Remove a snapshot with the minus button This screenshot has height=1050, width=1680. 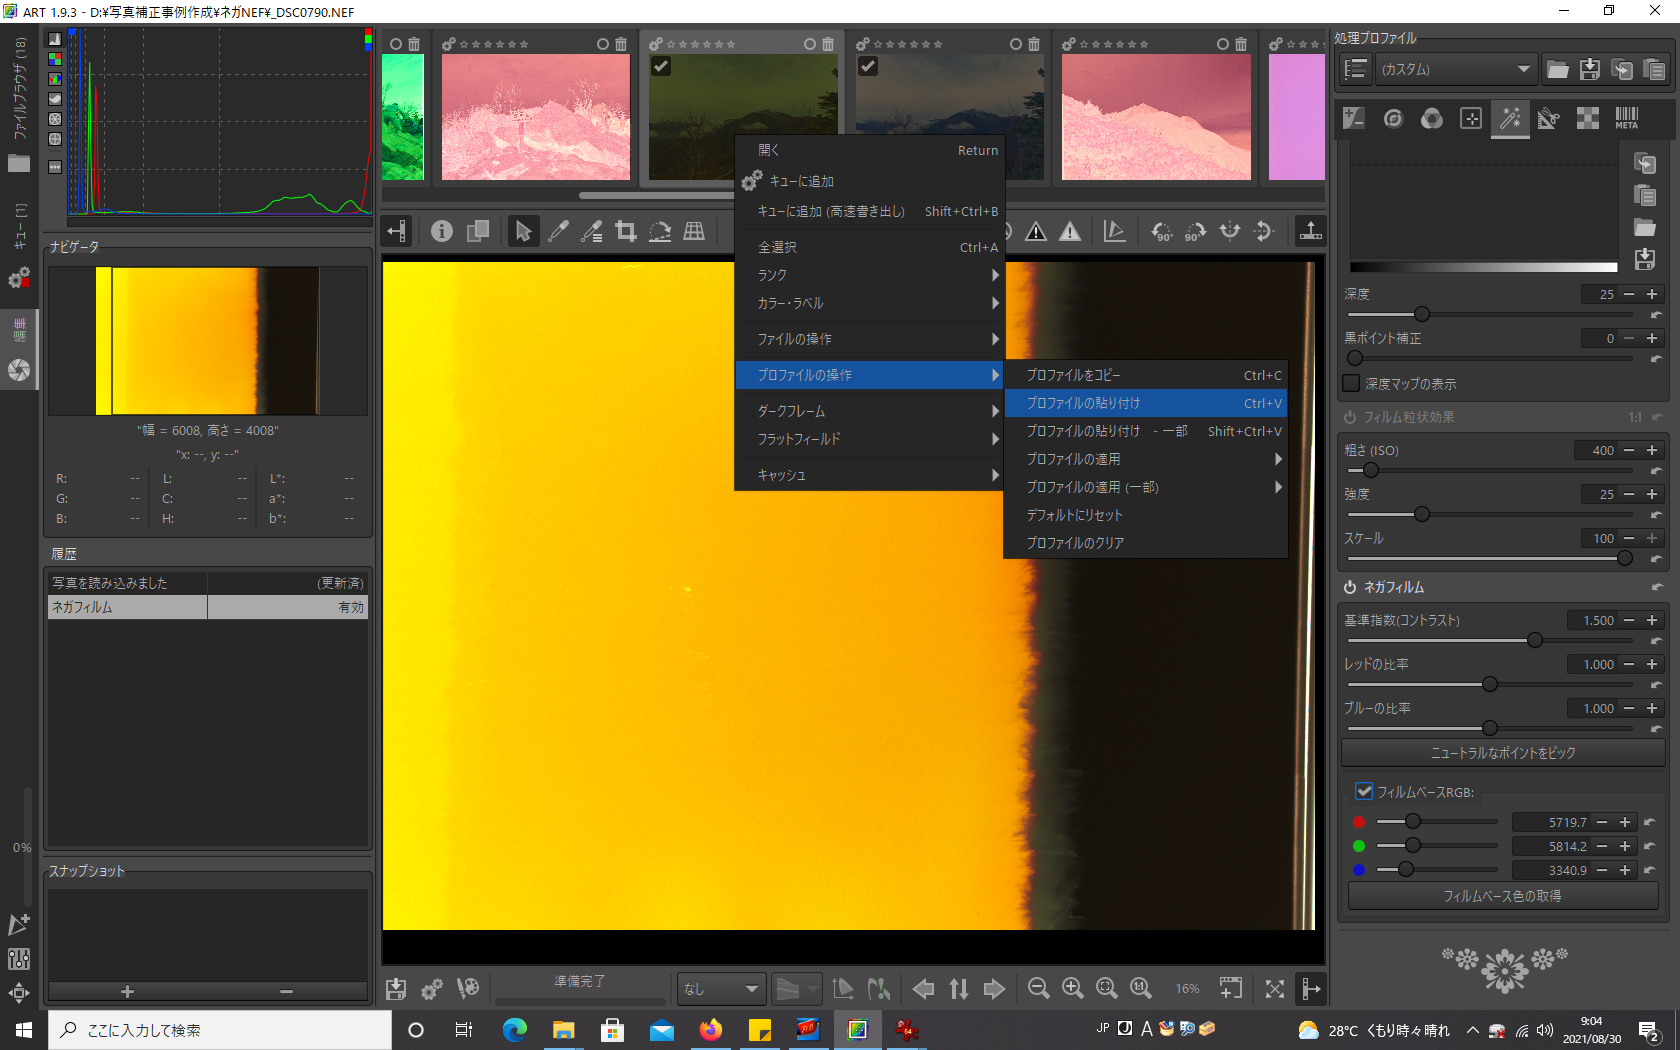coord(287,991)
